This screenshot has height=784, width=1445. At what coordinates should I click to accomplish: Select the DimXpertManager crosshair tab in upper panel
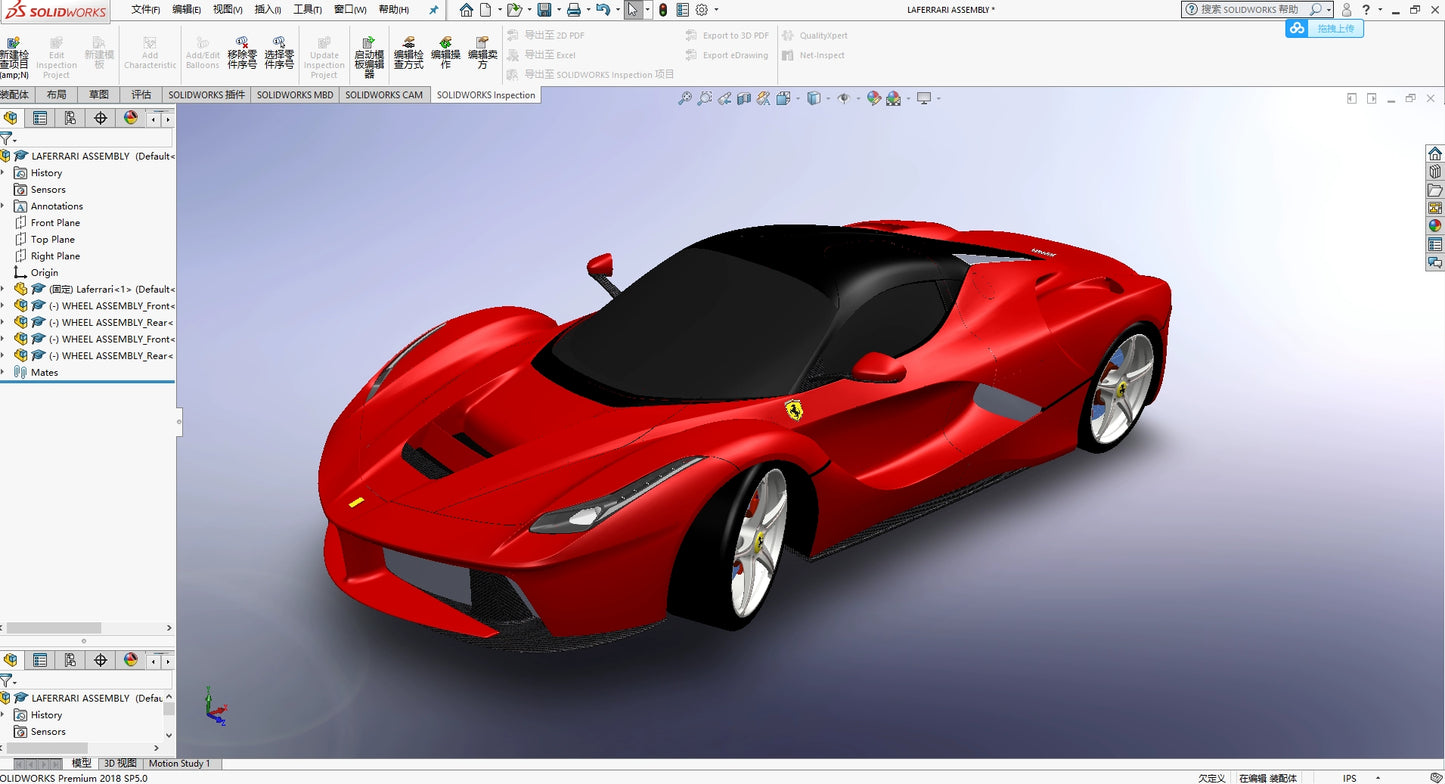click(x=100, y=118)
